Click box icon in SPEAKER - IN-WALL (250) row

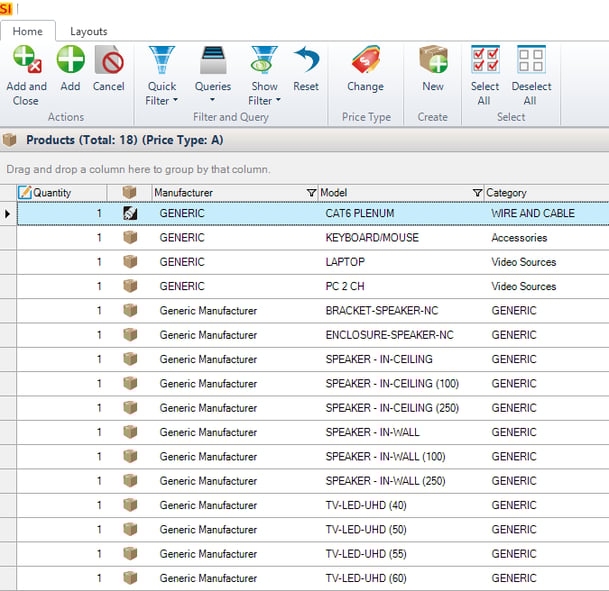tap(130, 481)
